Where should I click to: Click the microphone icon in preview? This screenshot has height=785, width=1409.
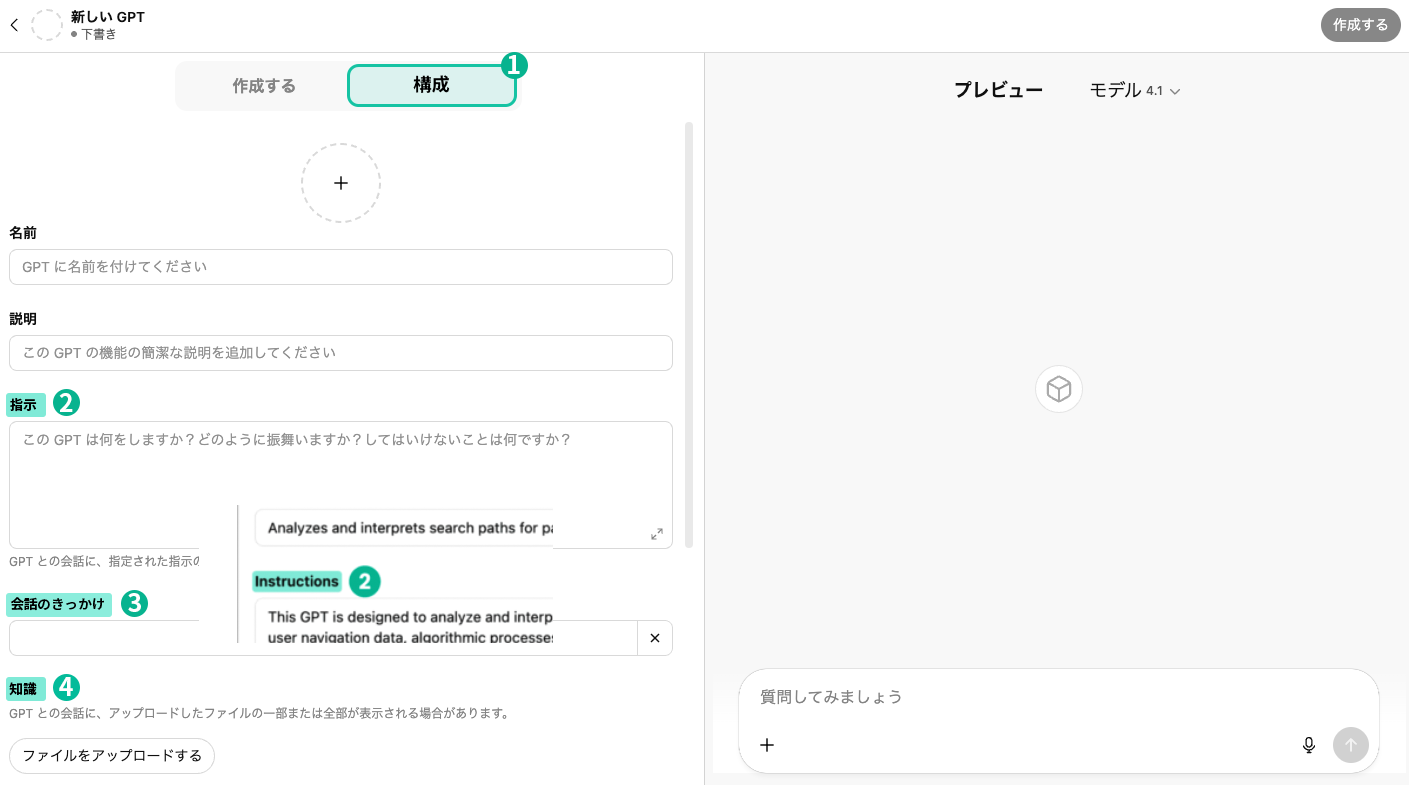click(x=1308, y=745)
